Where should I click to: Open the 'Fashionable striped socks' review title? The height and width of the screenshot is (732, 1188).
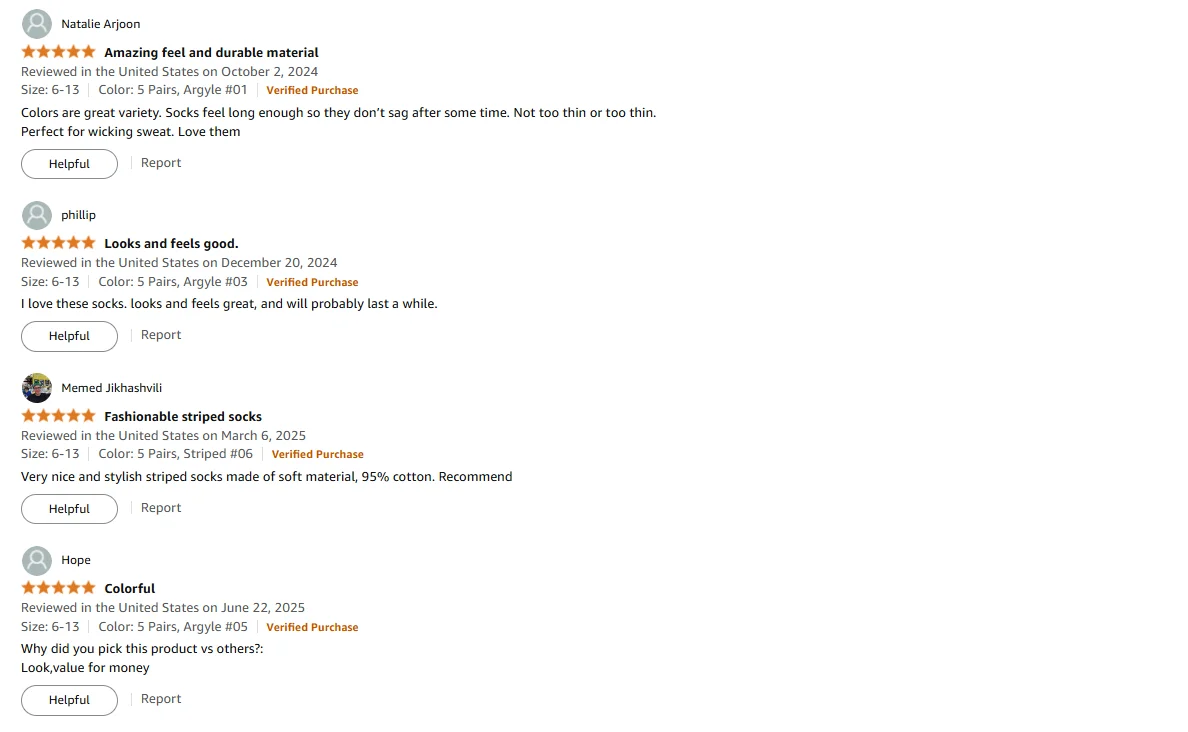(x=183, y=416)
